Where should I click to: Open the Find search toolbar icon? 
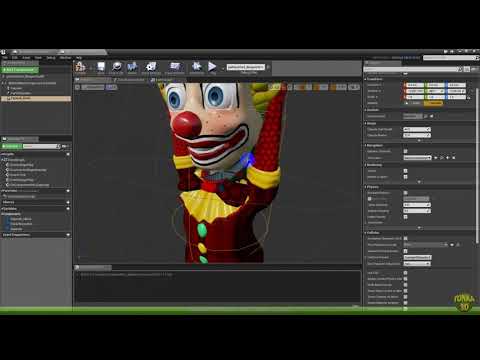[132, 67]
